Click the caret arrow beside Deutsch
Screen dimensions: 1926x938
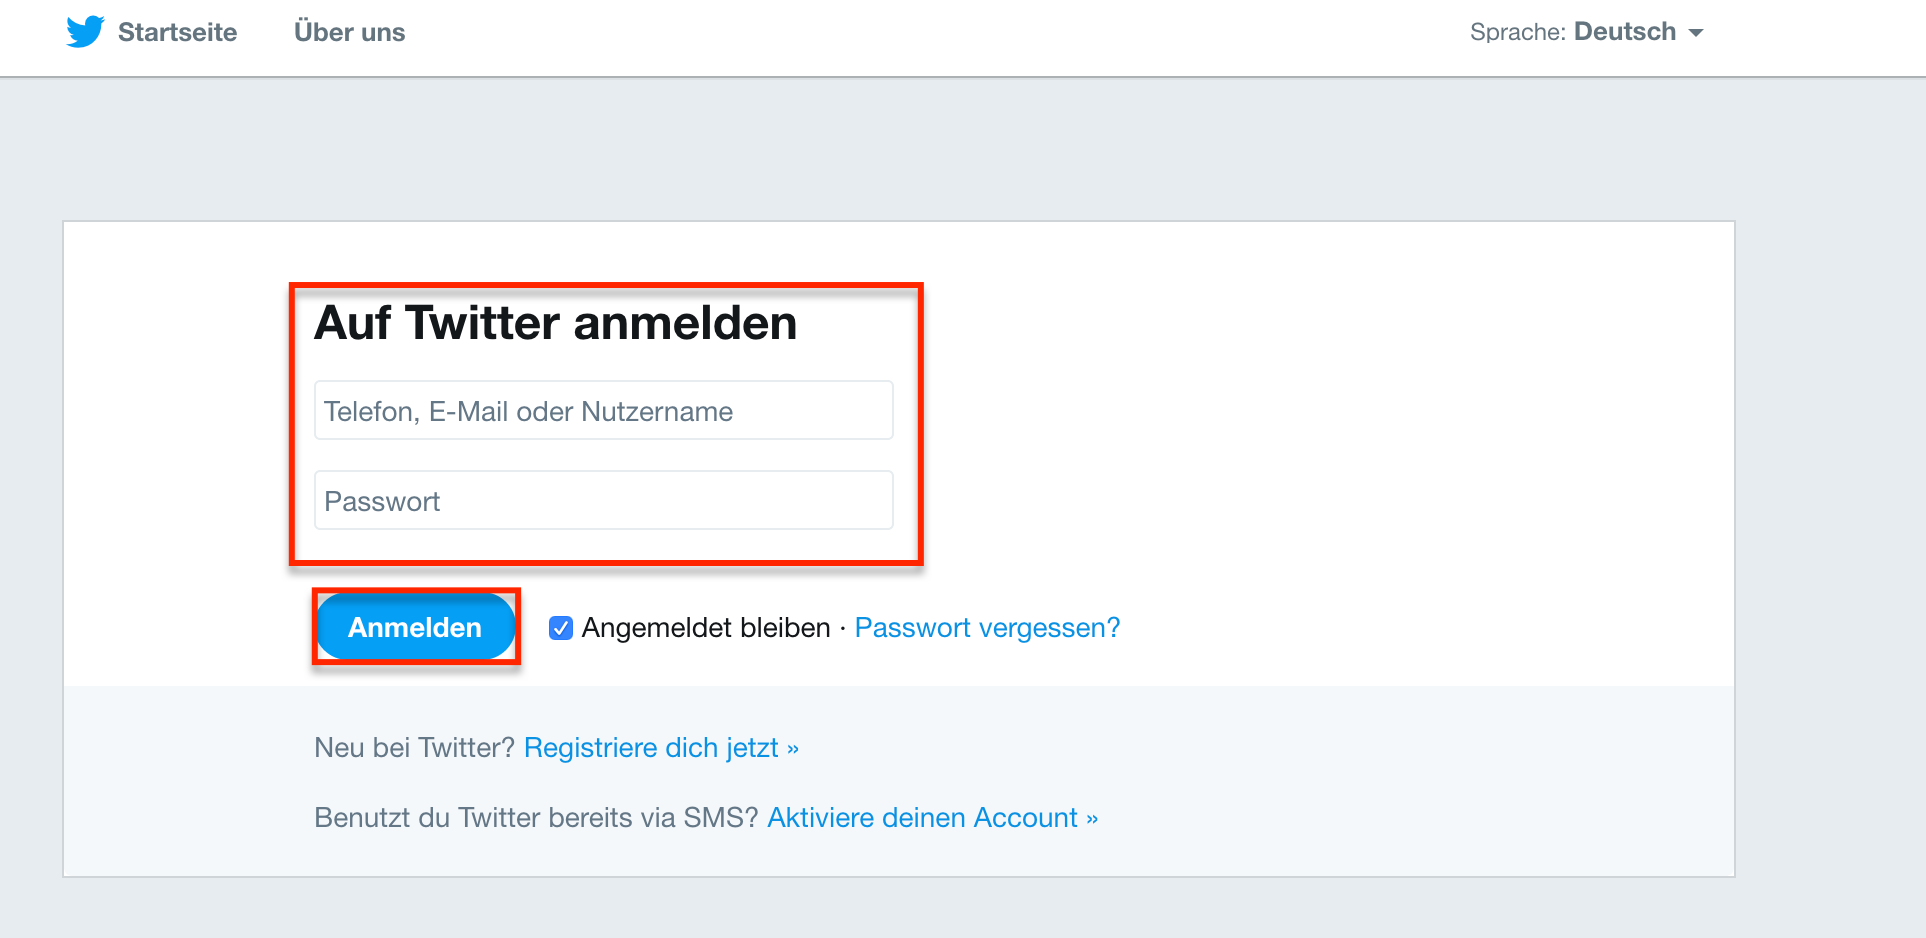(x=1696, y=33)
